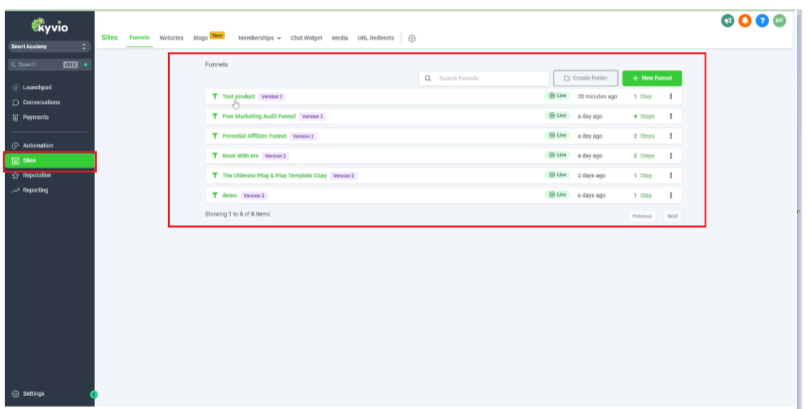Click the blue help question mark icon
Screen dimensions: 811x409
click(x=762, y=22)
